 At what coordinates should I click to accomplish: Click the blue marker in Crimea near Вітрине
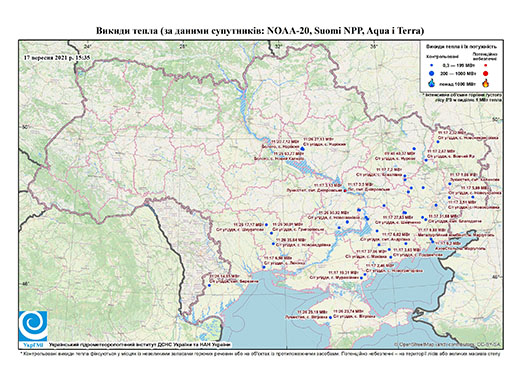tap(330, 318)
